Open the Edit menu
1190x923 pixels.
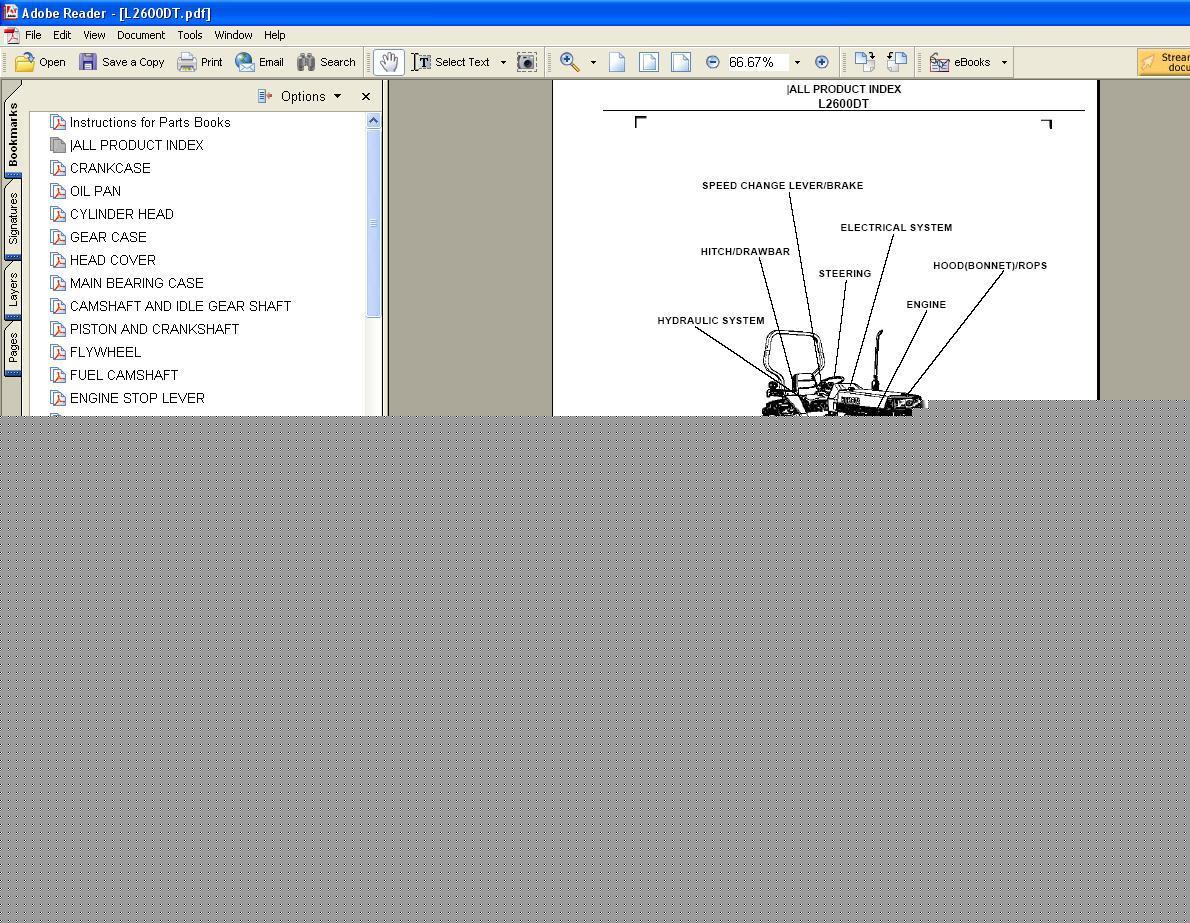[62, 35]
